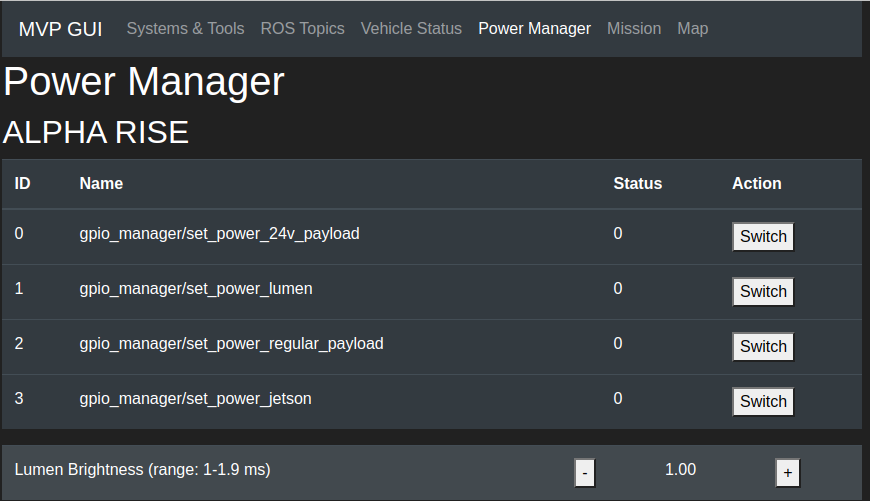
Task: Click the Action column header
Action: [756, 184]
